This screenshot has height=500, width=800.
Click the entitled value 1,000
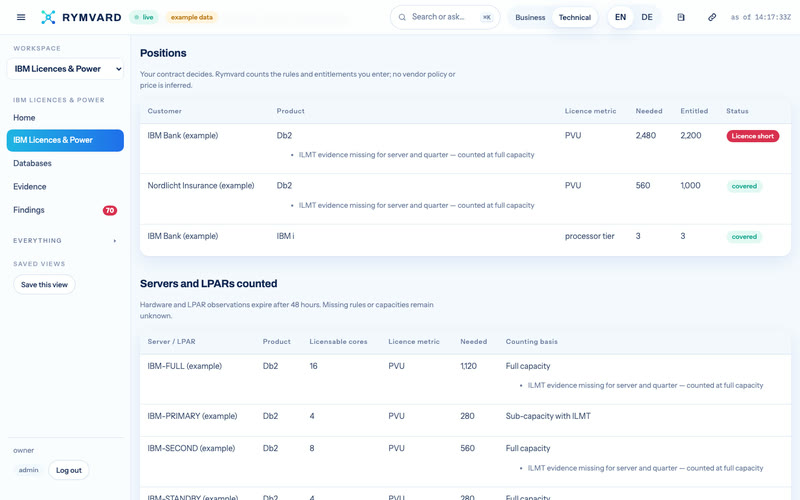(x=690, y=186)
